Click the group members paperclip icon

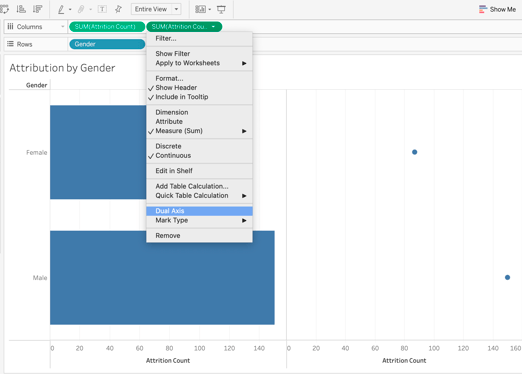pos(81,10)
